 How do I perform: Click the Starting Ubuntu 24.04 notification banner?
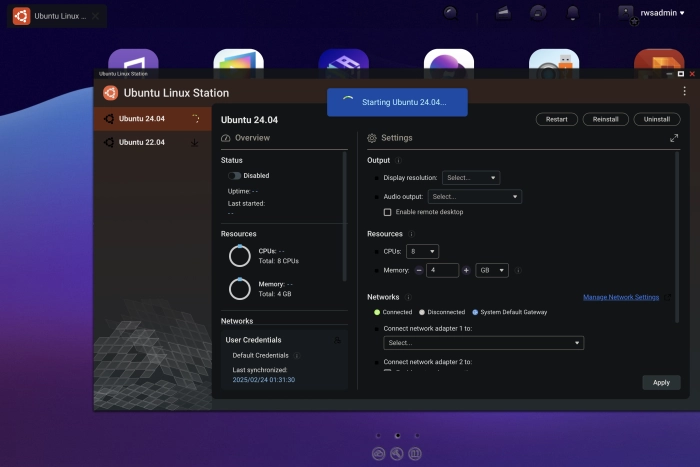397,102
